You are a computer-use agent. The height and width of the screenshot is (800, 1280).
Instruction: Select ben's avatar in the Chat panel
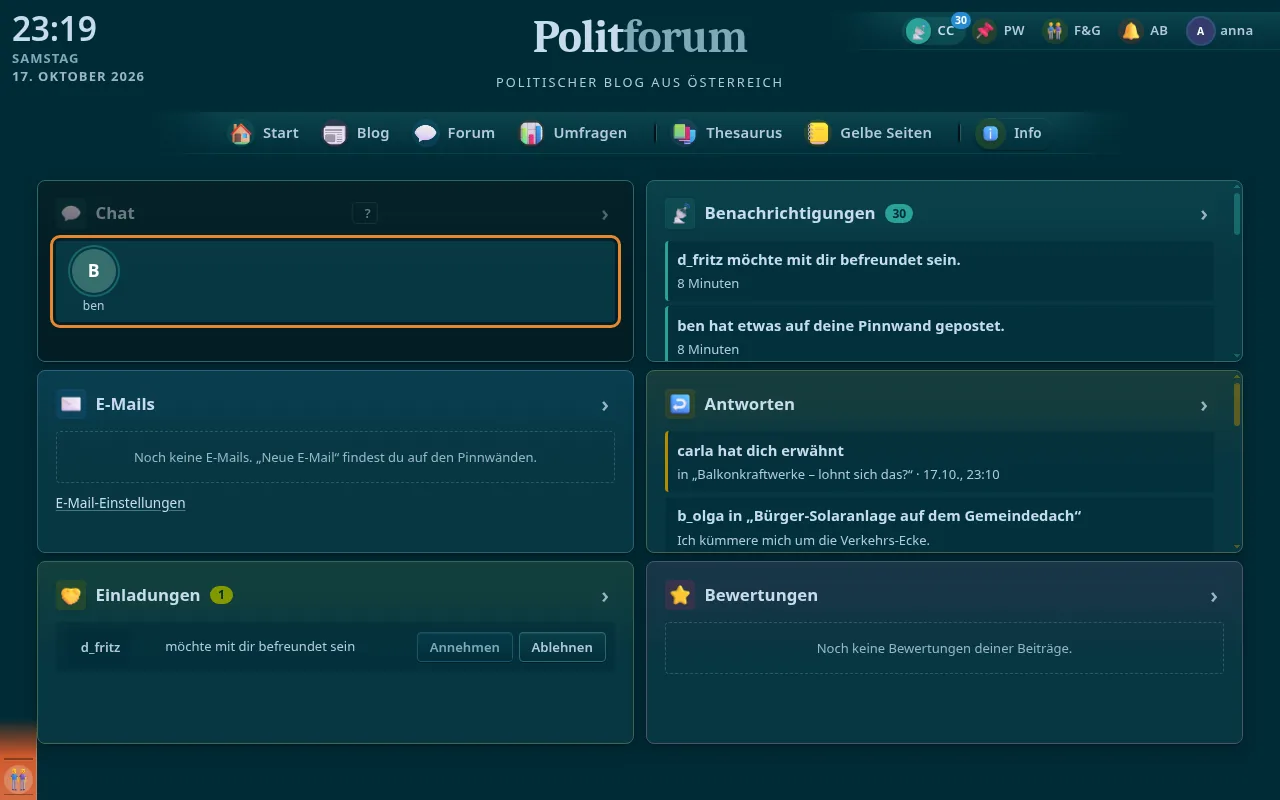click(94, 271)
